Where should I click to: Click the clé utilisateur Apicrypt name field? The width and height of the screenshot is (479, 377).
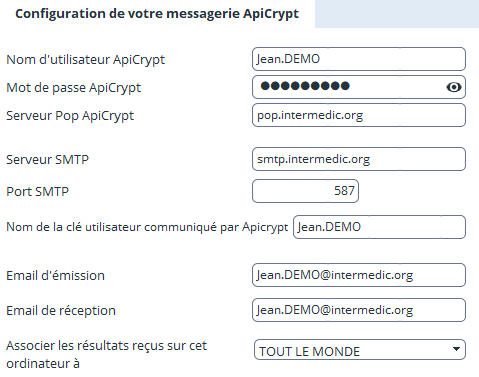[x=379, y=227]
